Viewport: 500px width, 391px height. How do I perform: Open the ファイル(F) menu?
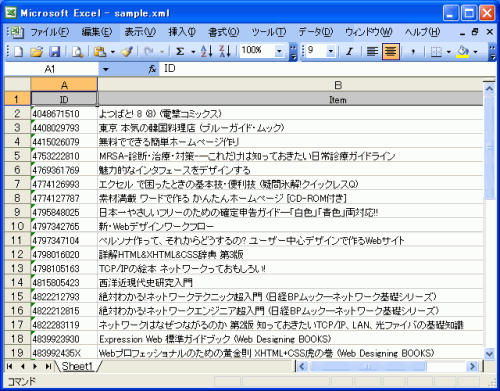pos(50,32)
